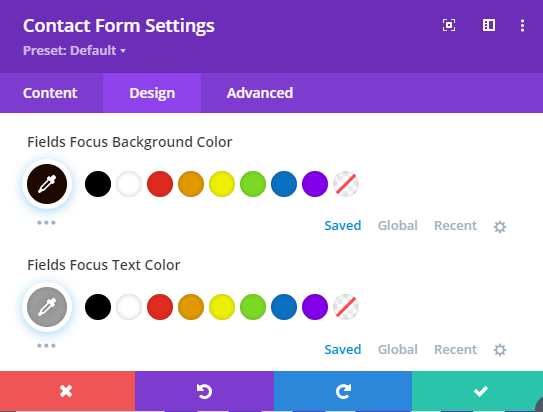Open the Preset: Default dropdown
543x412 pixels.
point(74,51)
